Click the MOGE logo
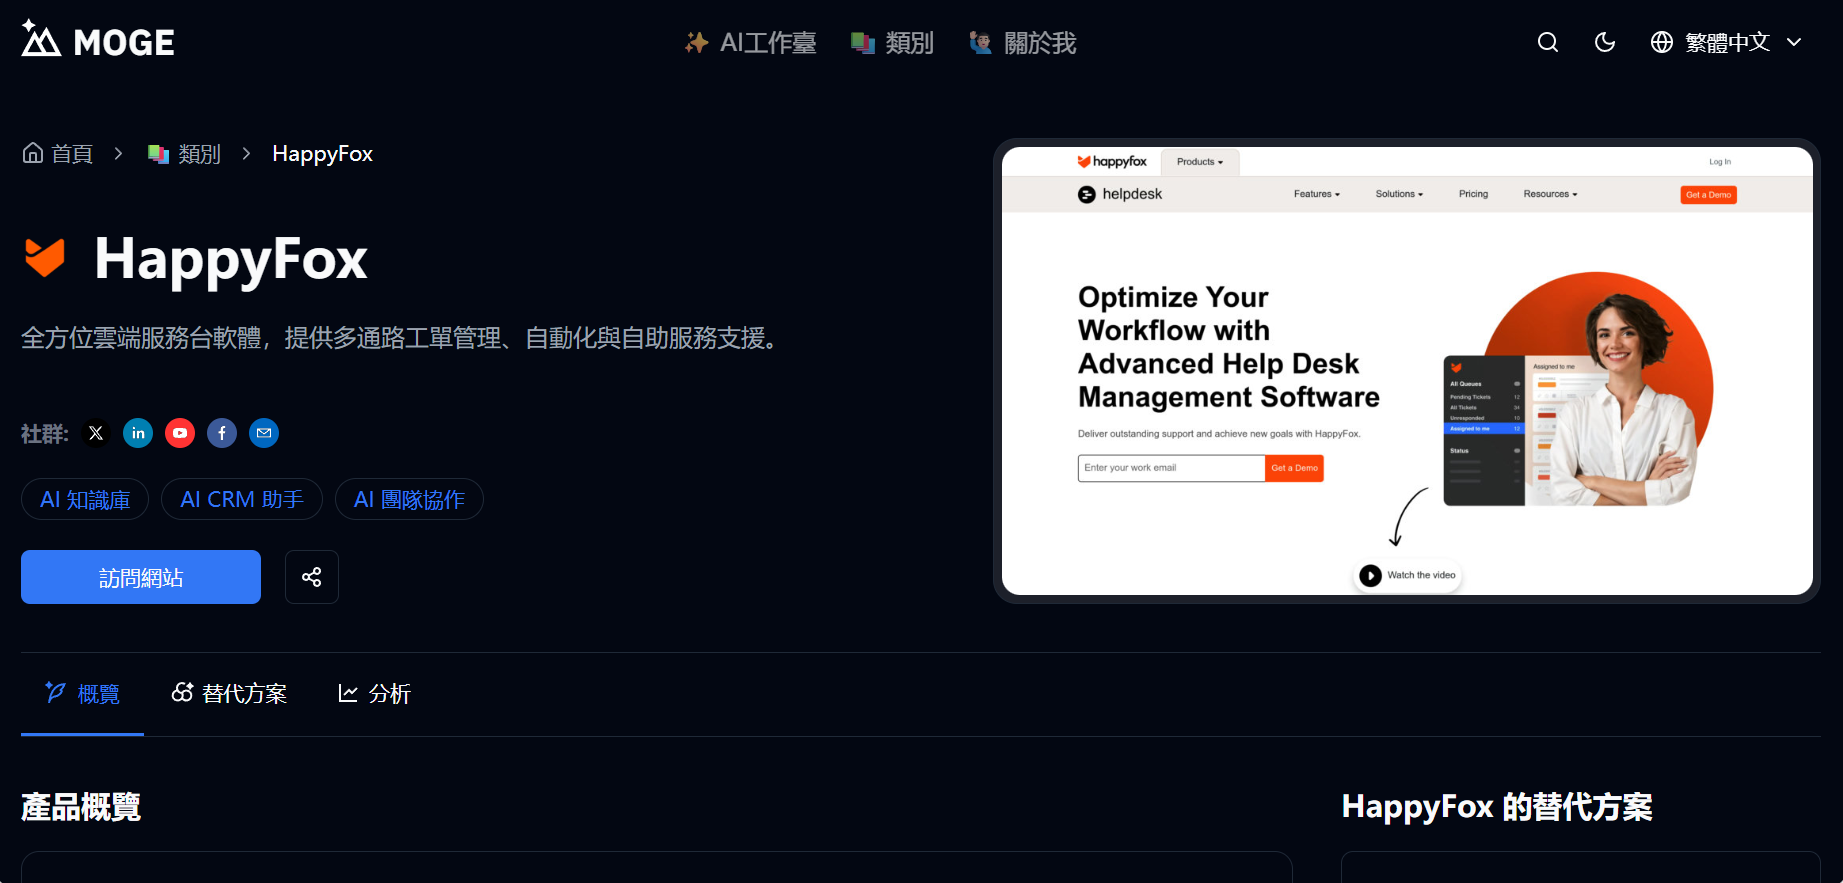Viewport: 1843px width, 883px height. pyautogui.click(x=98, y=41)
